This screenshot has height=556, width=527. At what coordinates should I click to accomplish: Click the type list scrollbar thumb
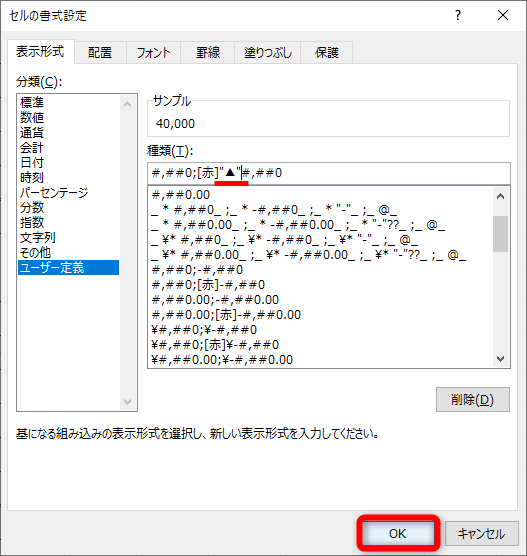500,234
